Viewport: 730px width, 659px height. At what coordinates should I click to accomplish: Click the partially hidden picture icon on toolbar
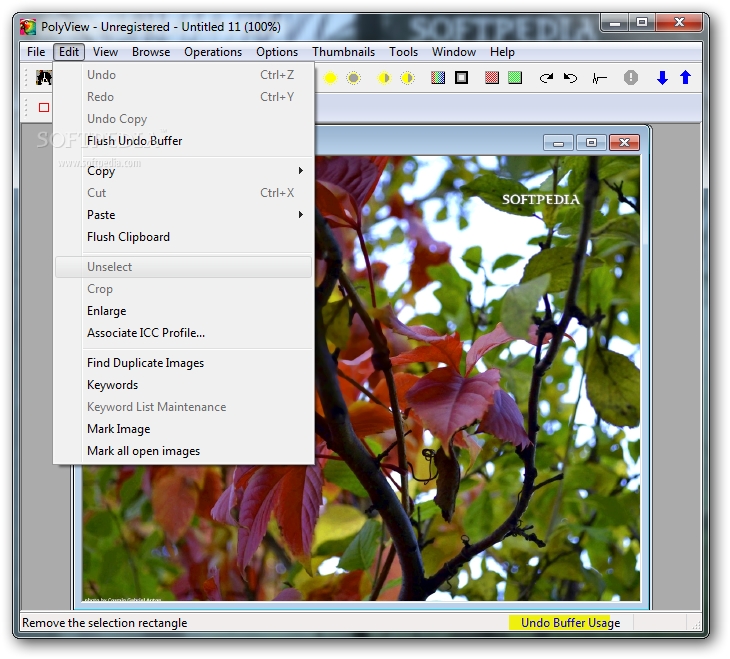click(x=44, y=78)
